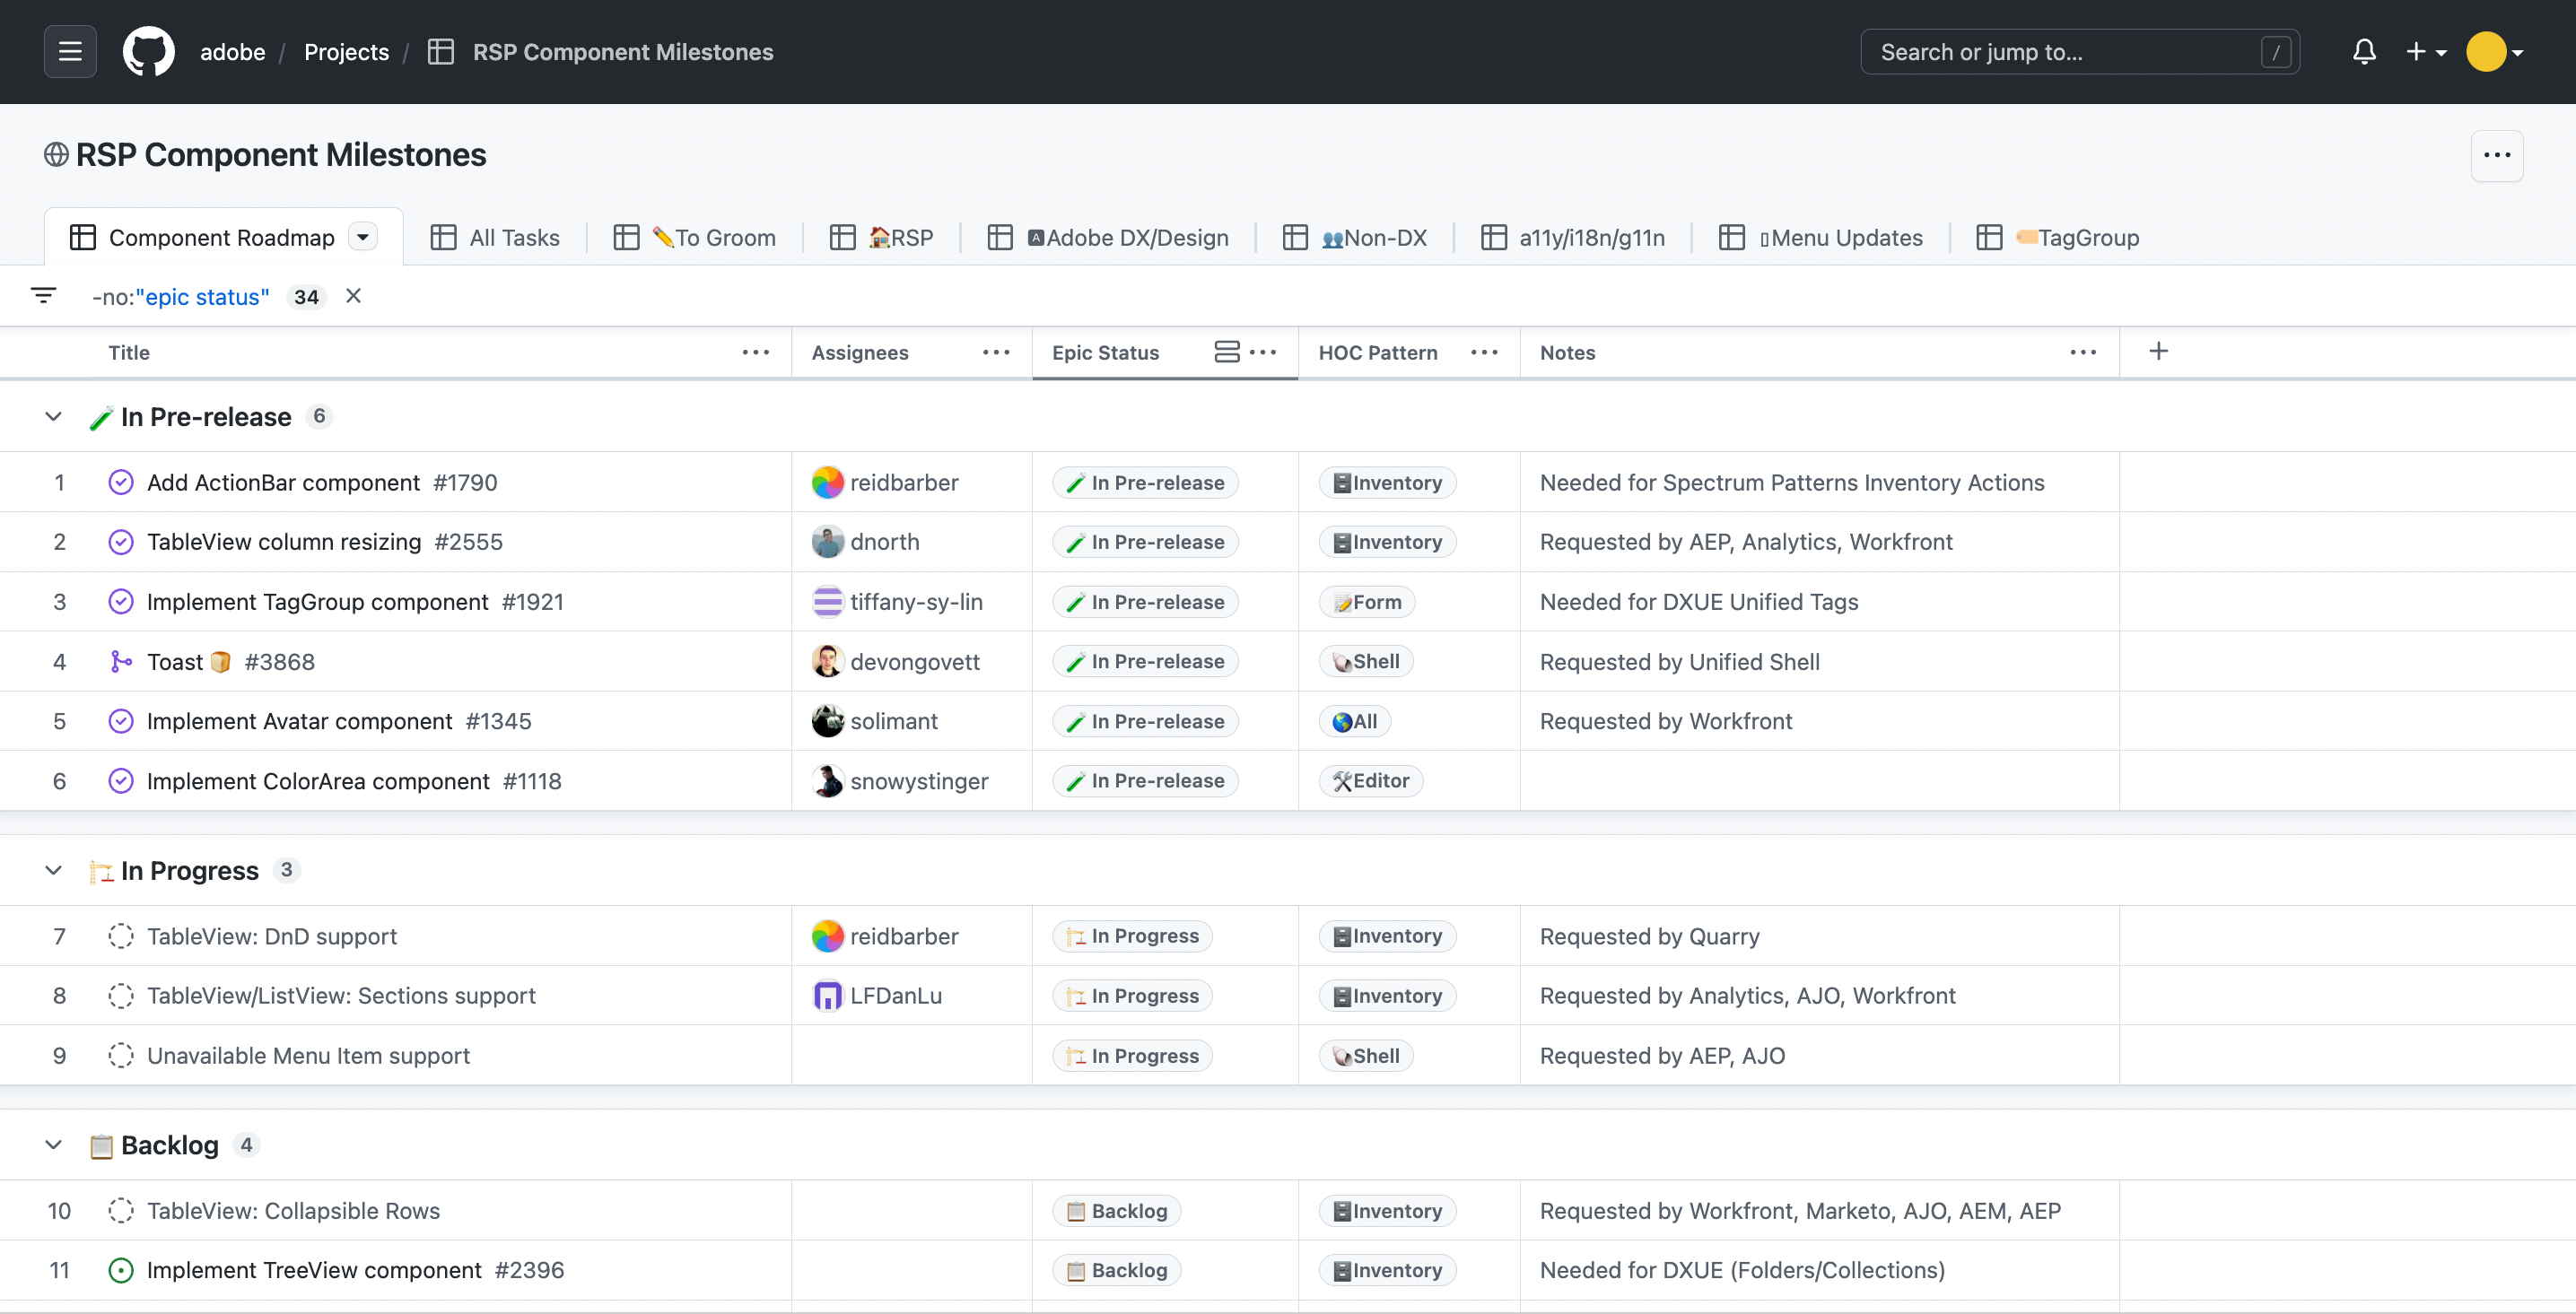
Task: Open Implement TagGroup component issue
Action: [x=317, y=602]
